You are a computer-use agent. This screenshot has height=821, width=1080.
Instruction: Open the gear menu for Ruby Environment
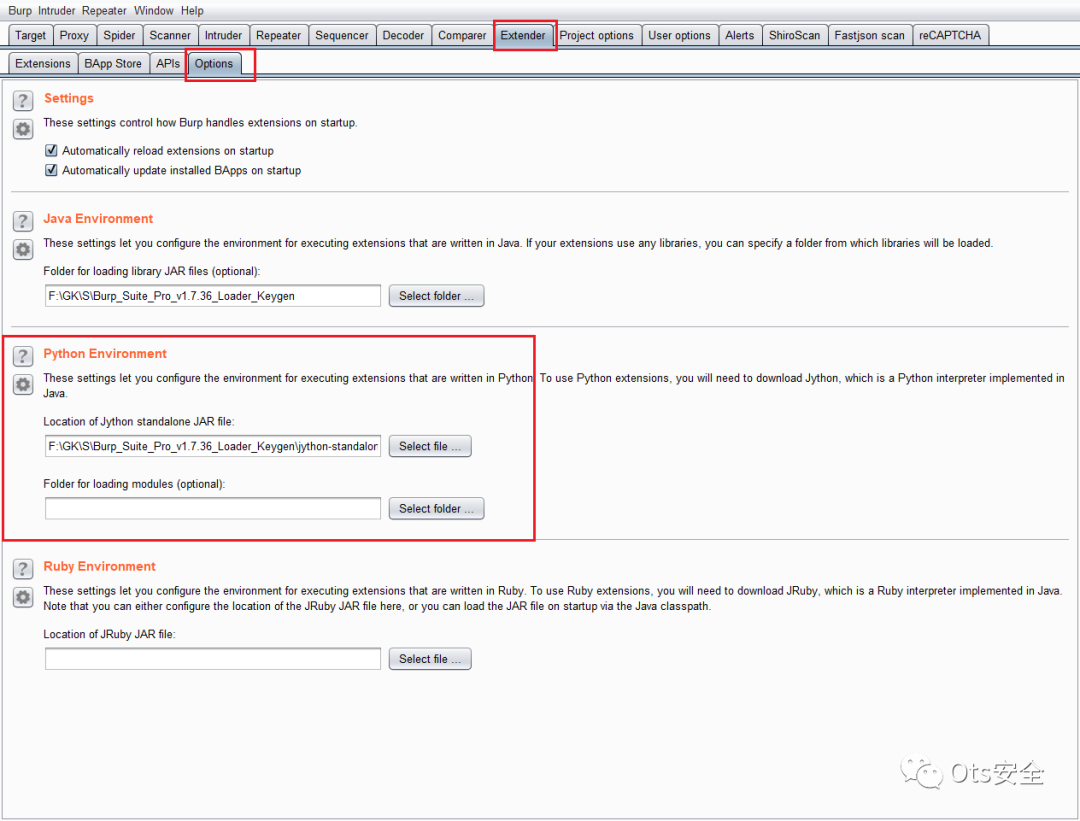point(23,597)
